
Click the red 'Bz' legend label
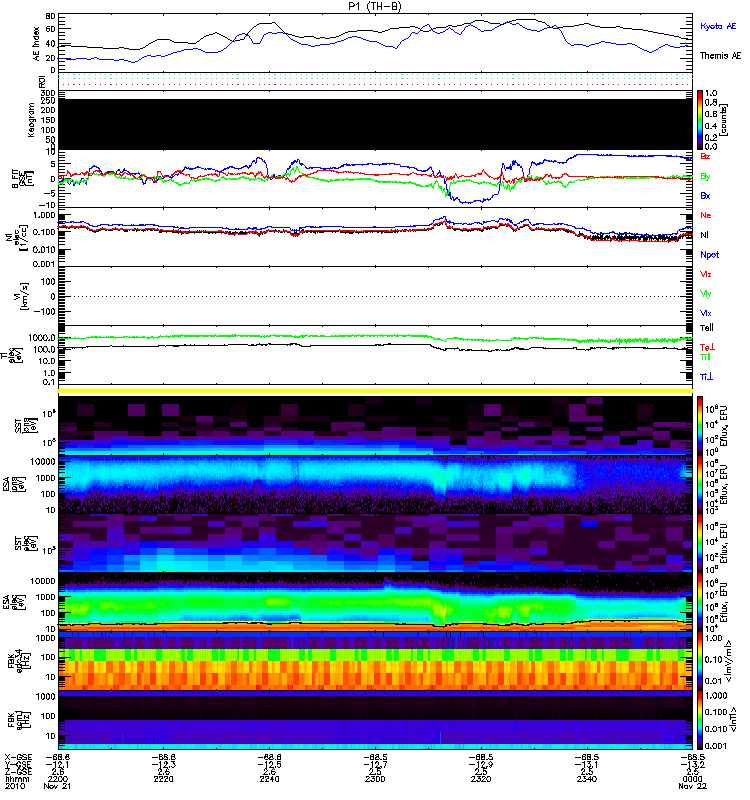(705, 156)
